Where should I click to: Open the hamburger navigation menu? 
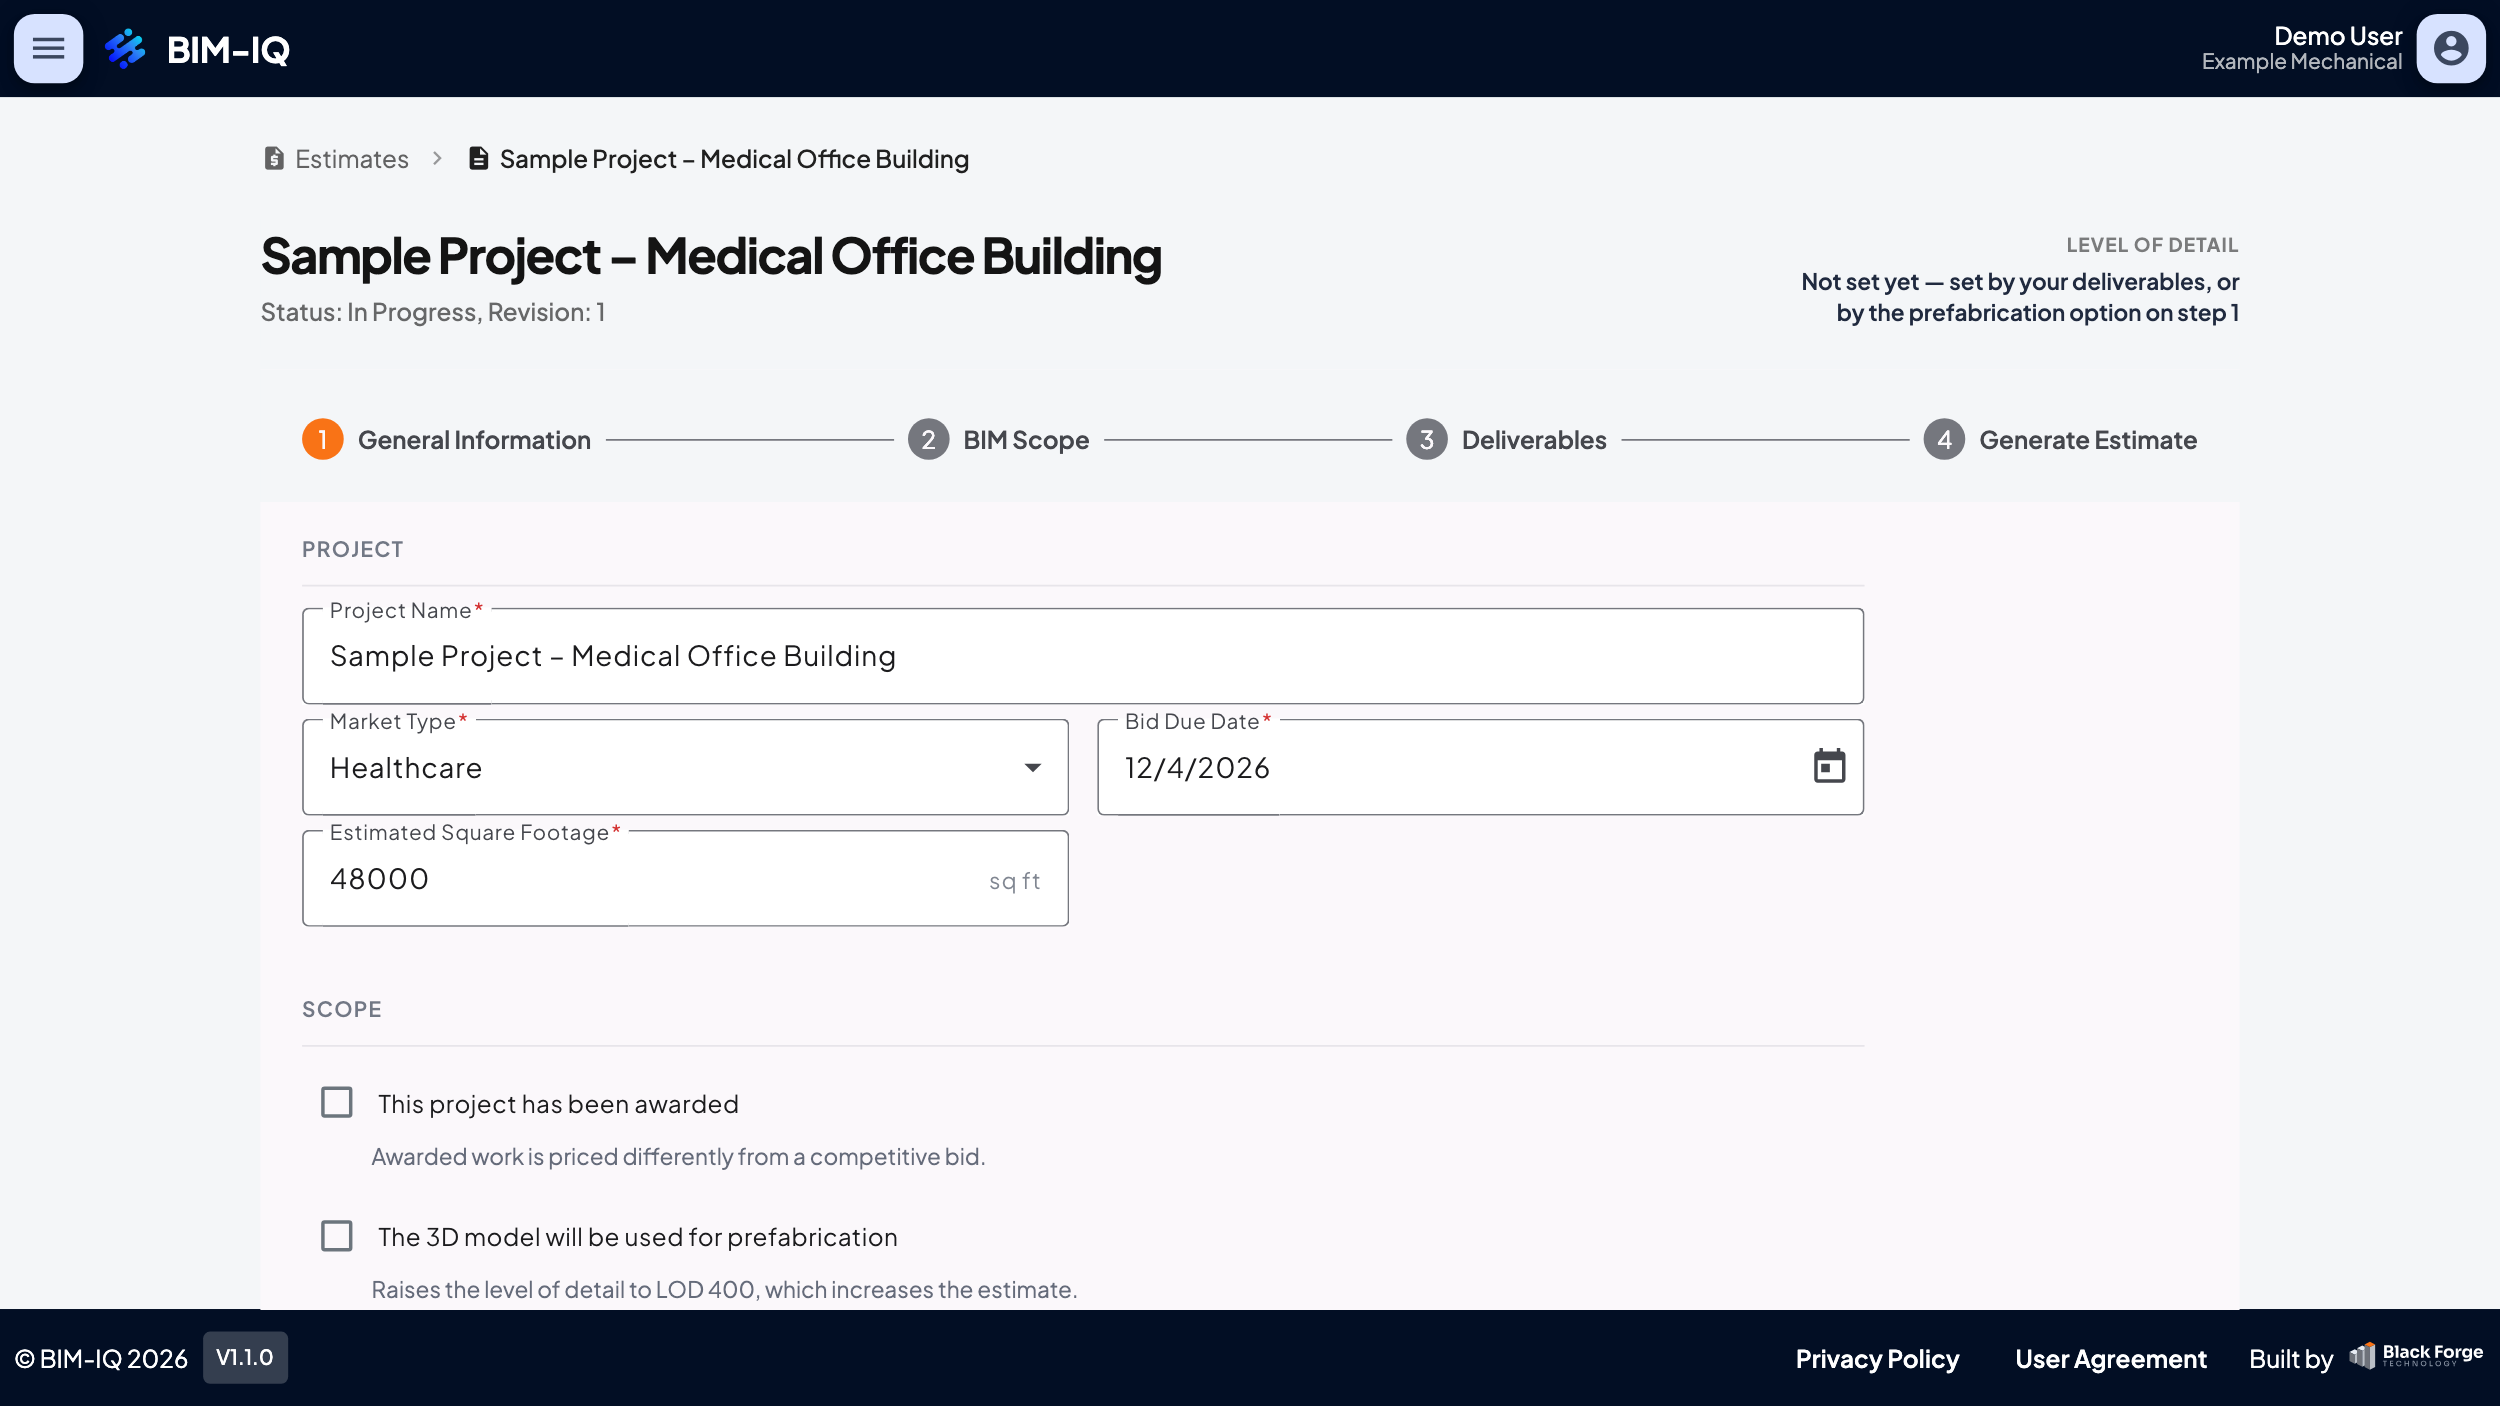tap(48, 48)
